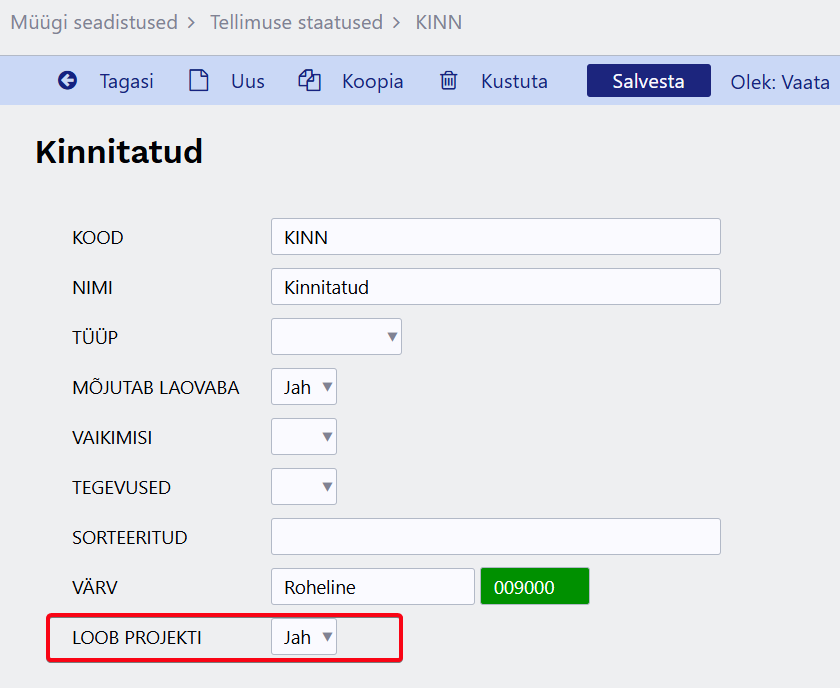The image size is (840, 688).
Task: Open the TEGEVUSED dropdown
Action: 304,487
